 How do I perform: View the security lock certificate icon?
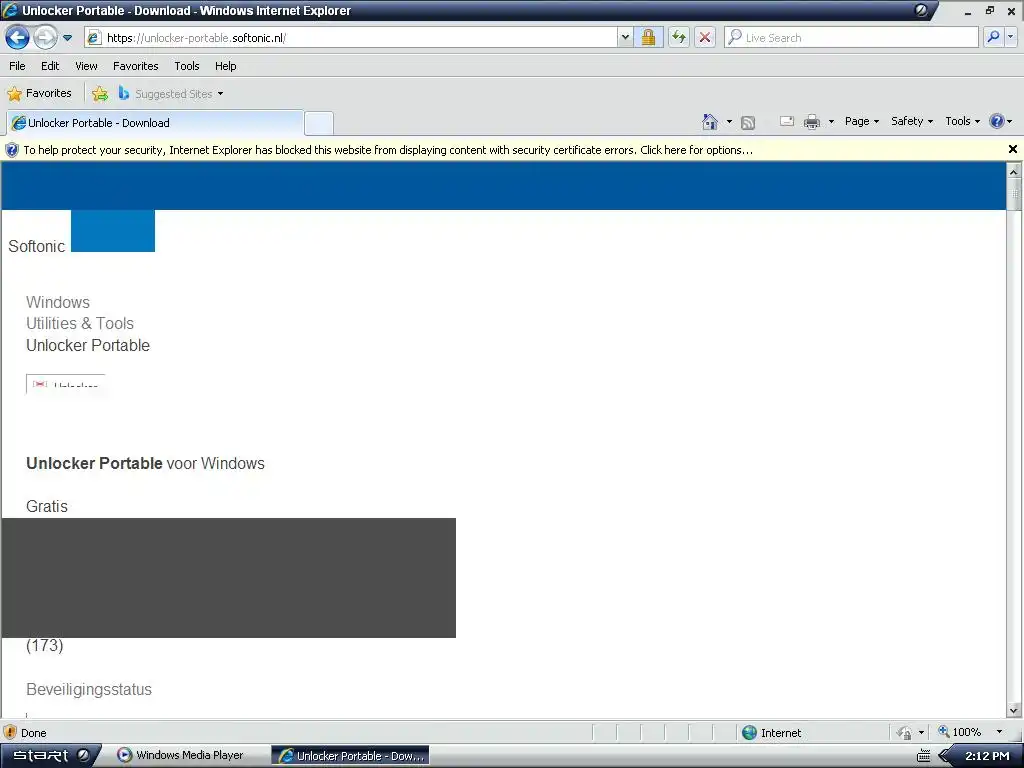pyautogui.click(x=648, y=37)
